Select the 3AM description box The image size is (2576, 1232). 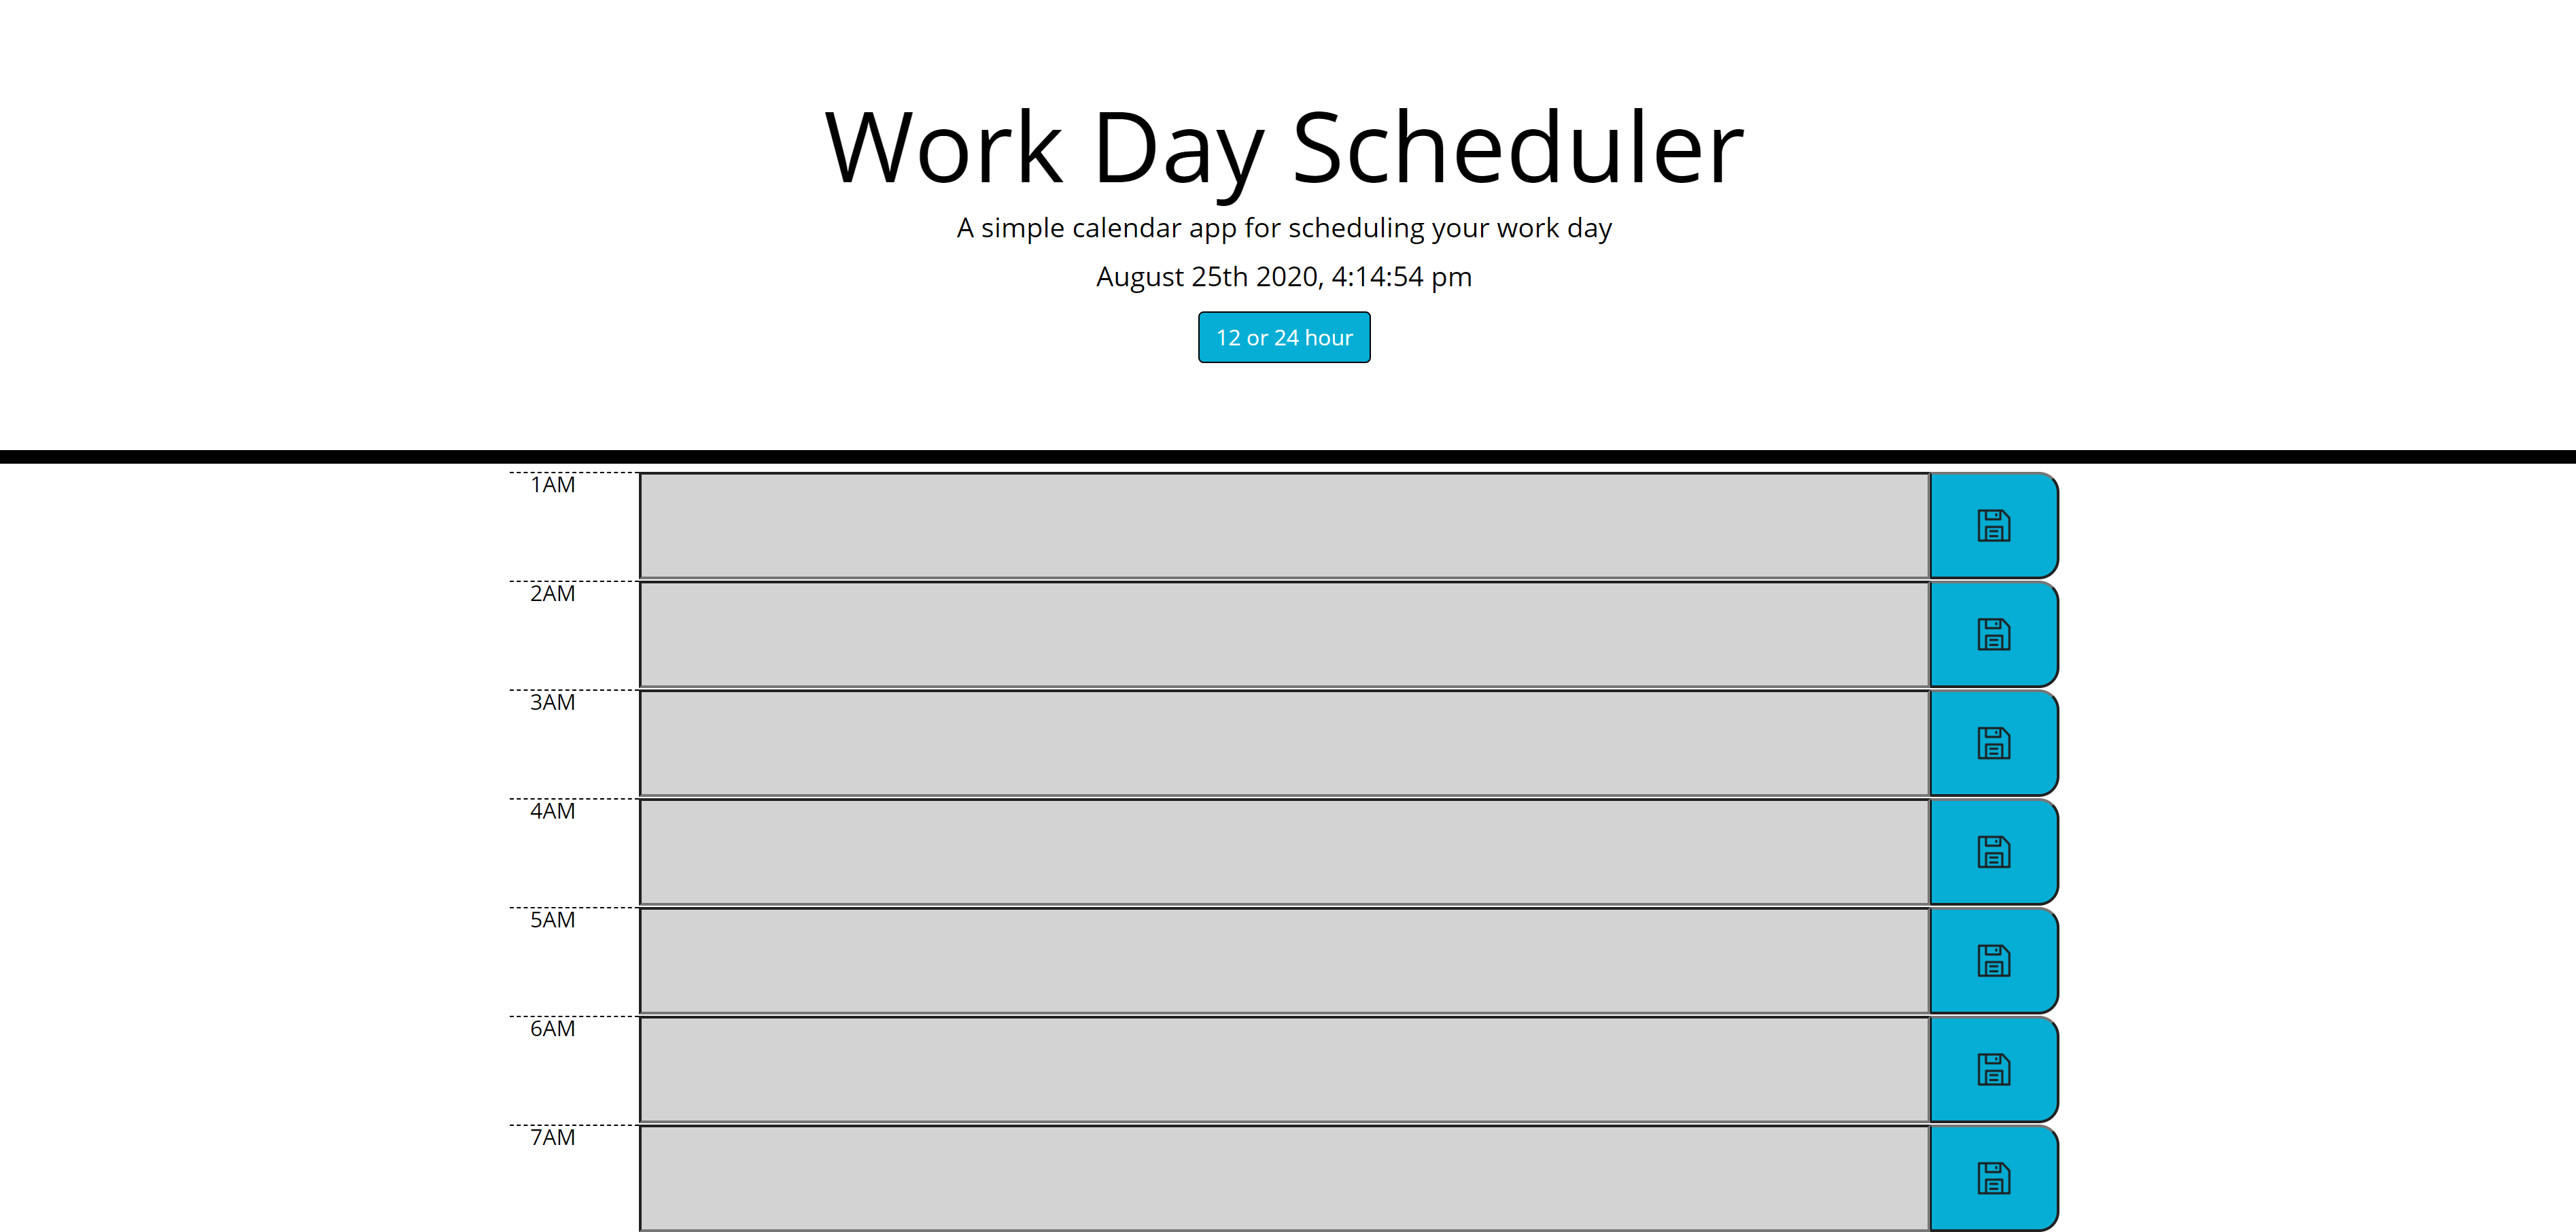(1284, 744)
